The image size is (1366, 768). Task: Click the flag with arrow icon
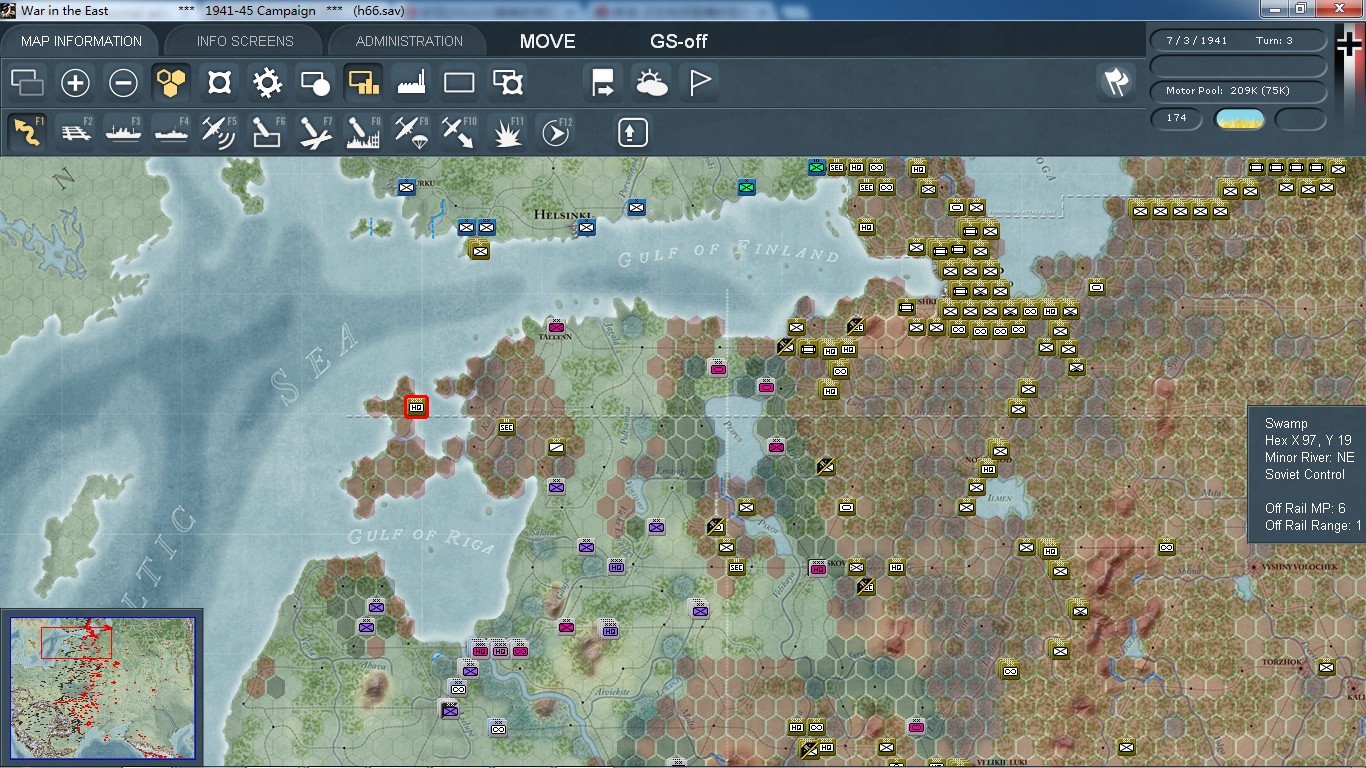(603, 83)
